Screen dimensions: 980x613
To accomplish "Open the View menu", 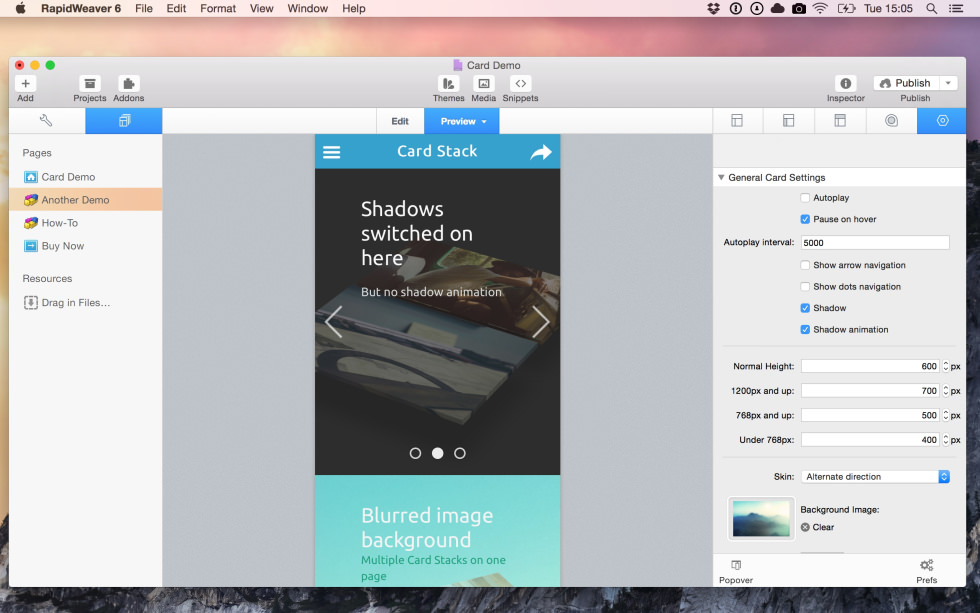I will click(x=261, y=9).
